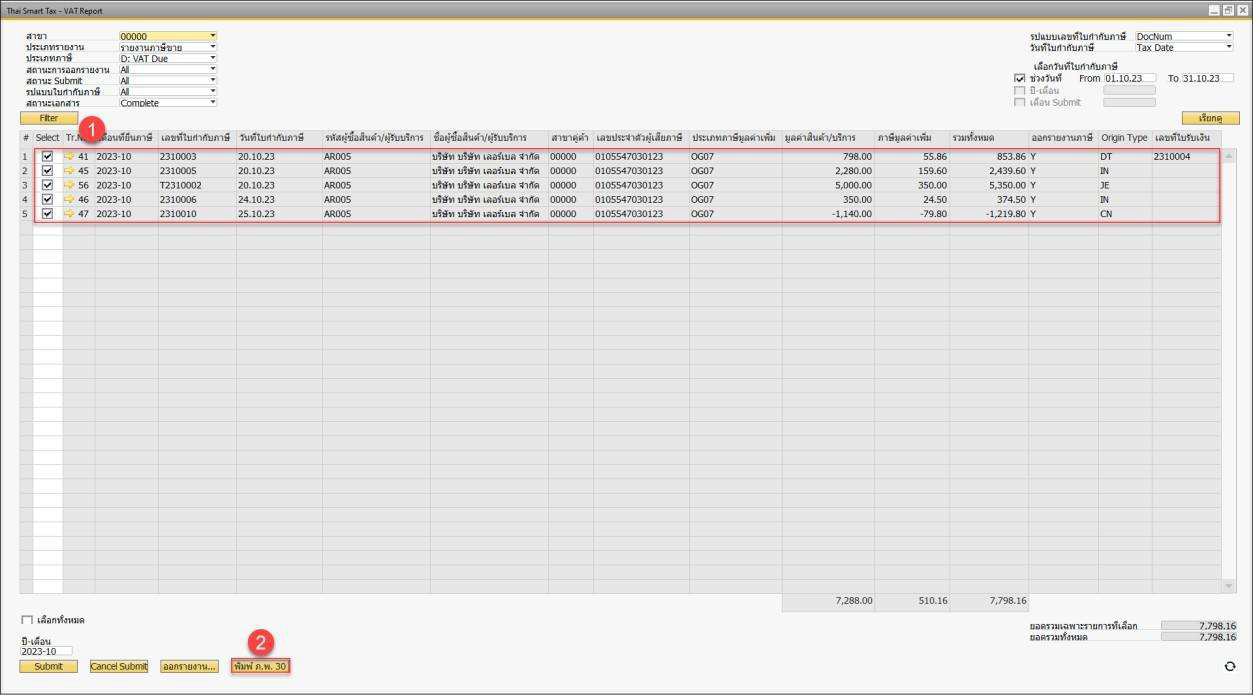Uncheck Select box for invoice 2310006

pyautogui.click(x=47, y=199)
